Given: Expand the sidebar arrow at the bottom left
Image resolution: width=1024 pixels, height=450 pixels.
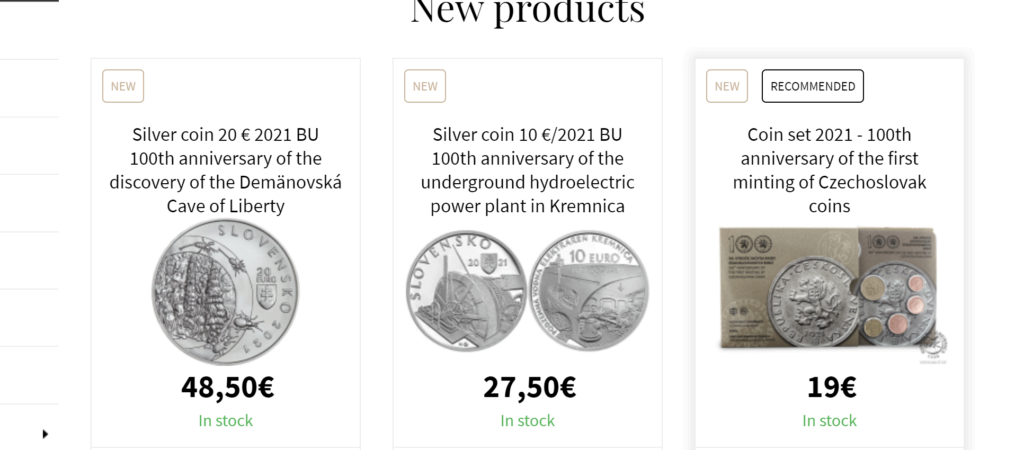Looking at the screenshot, I should tap(45, 434).
